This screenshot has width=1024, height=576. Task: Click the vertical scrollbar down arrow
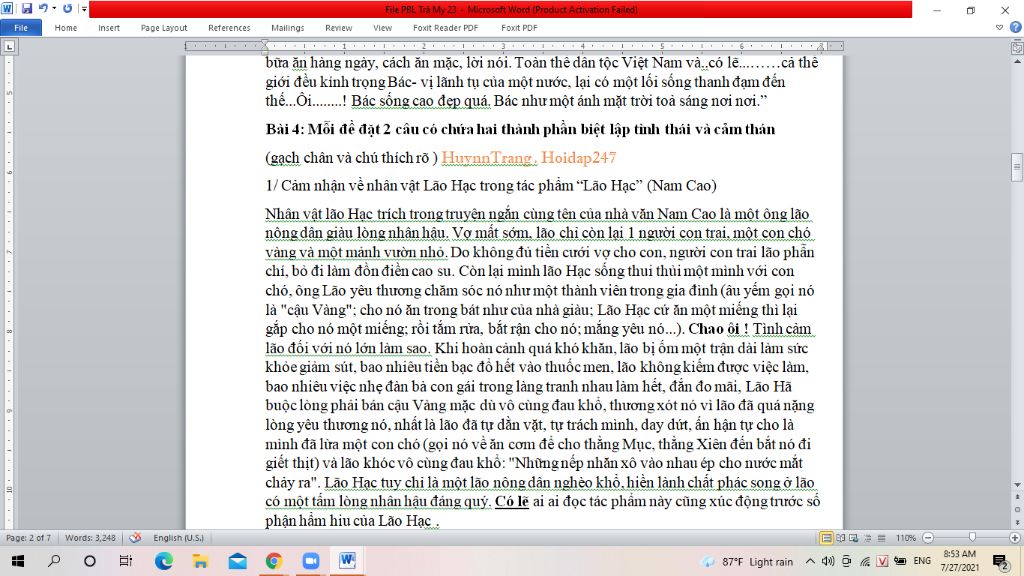1017,485
